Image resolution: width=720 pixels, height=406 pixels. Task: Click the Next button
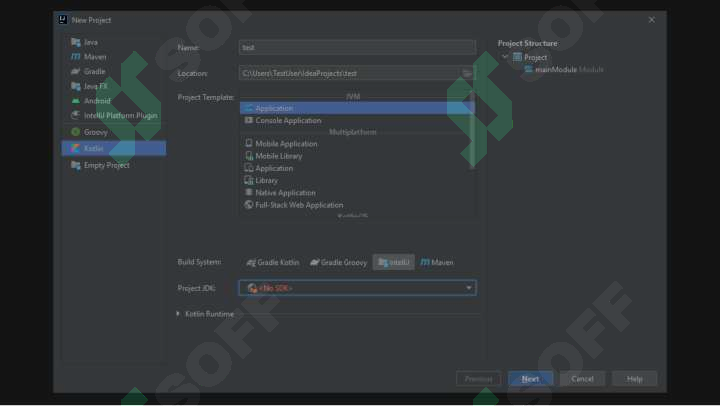coord(530,379)
